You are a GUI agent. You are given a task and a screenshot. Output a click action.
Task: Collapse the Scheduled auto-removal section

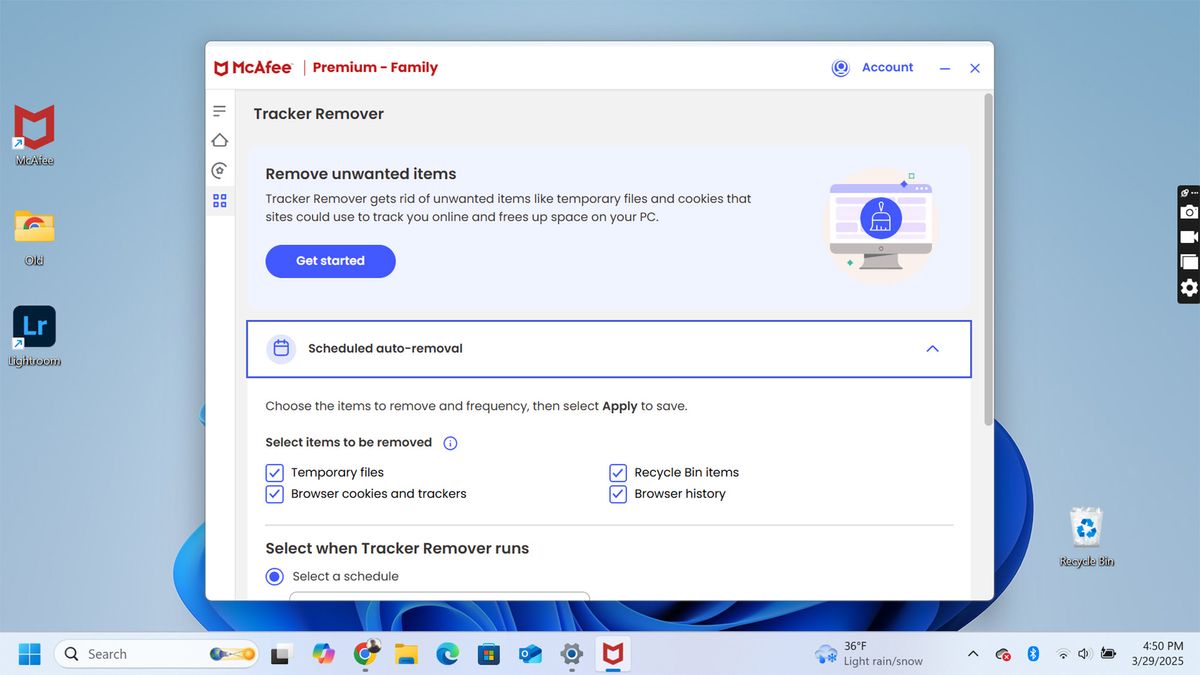tap(932, 349)
